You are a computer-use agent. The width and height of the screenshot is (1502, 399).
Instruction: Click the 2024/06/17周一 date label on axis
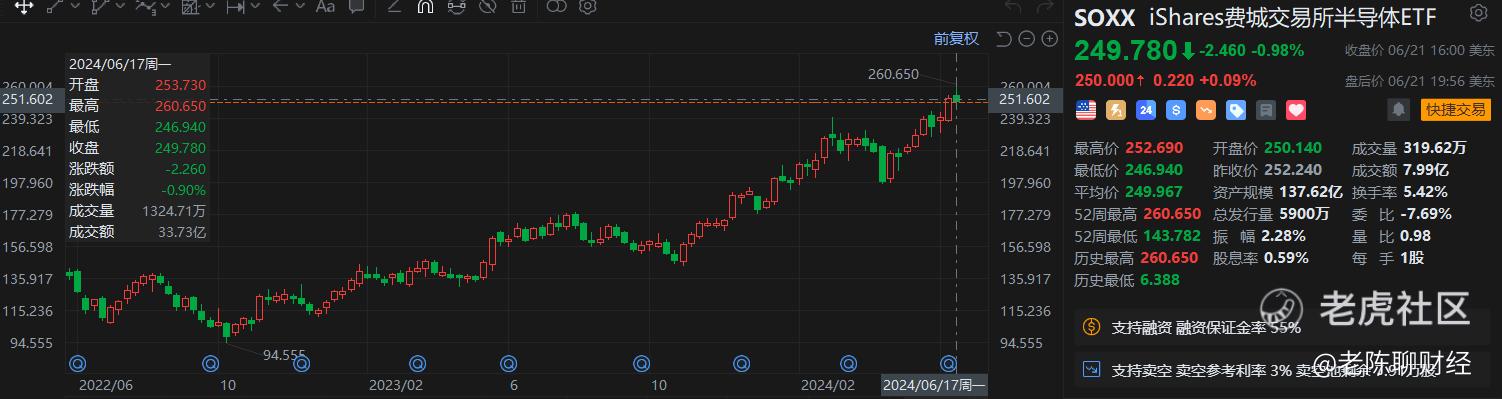(x=933, y=384)
